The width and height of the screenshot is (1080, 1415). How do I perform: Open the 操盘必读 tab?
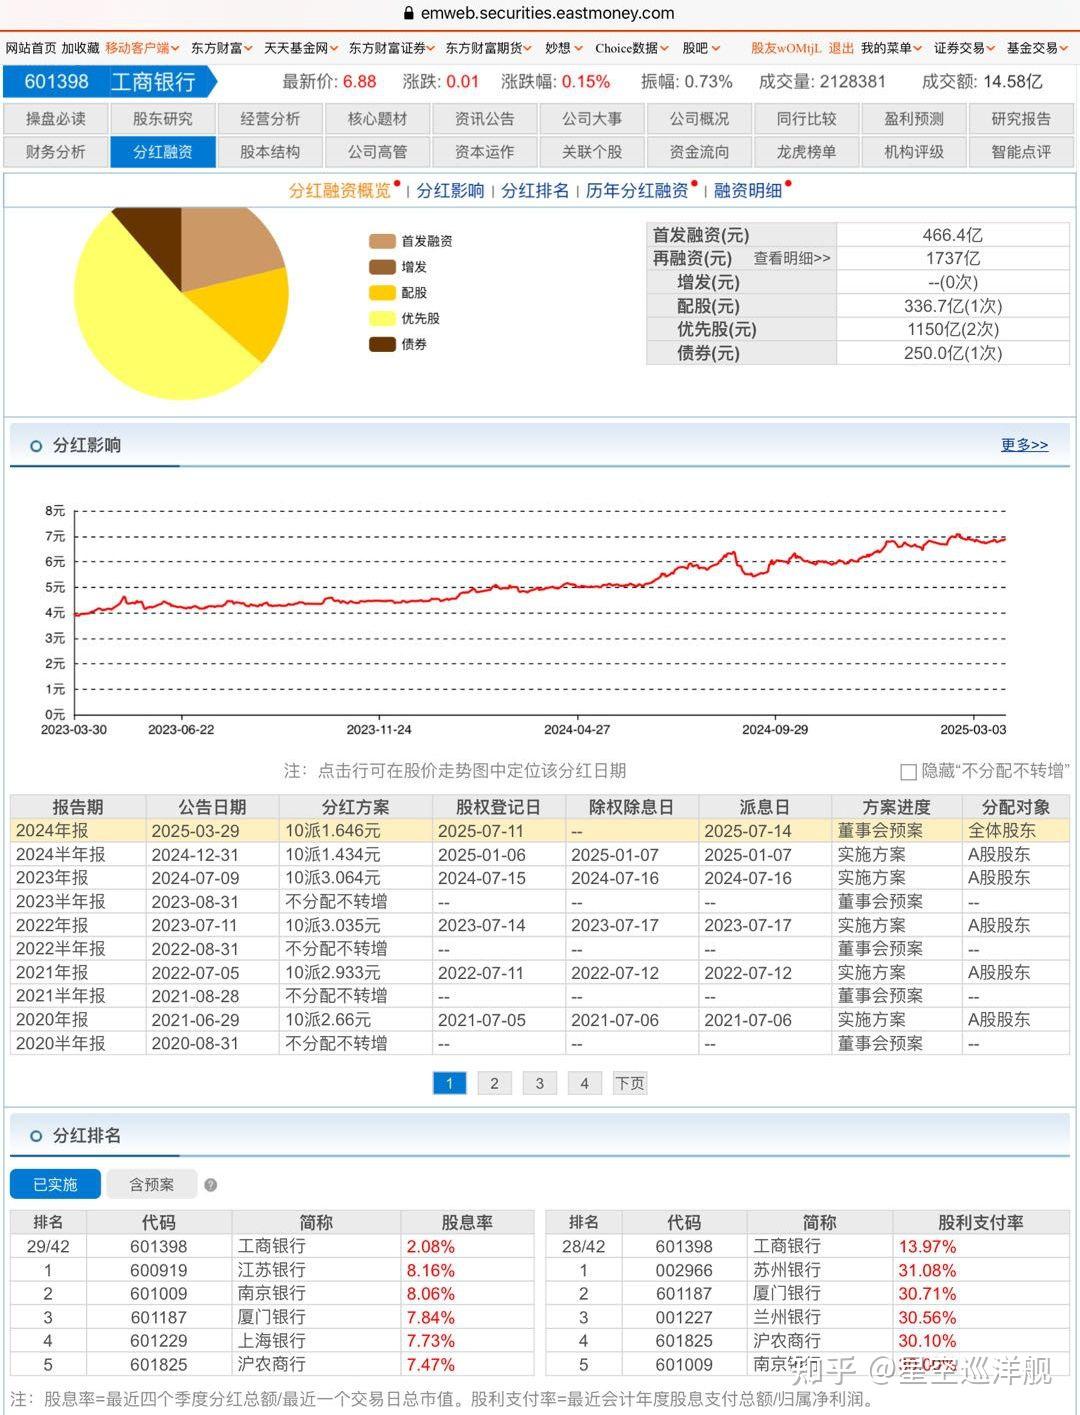(x=56, y=119)
